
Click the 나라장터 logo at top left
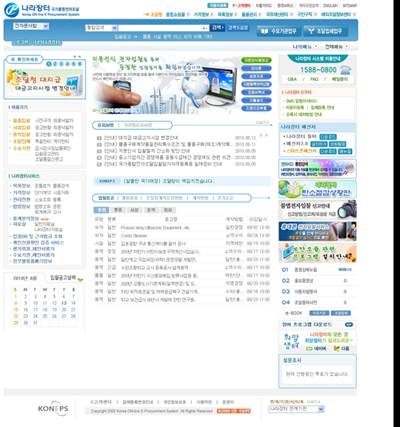click(x=42, y=10)
